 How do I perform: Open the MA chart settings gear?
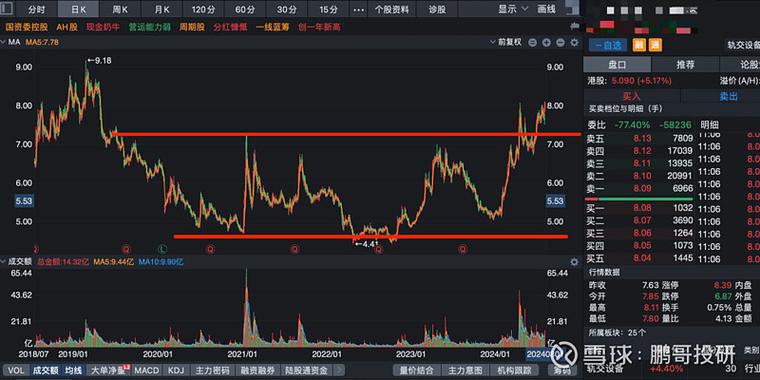(x=574, y=43)
